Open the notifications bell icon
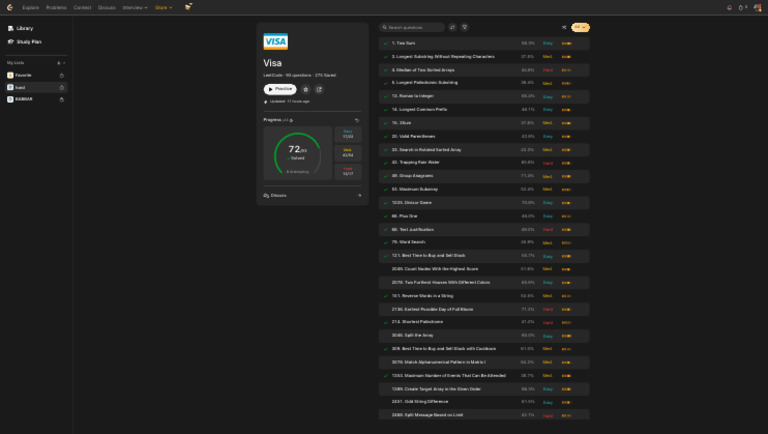 (729, 7)
